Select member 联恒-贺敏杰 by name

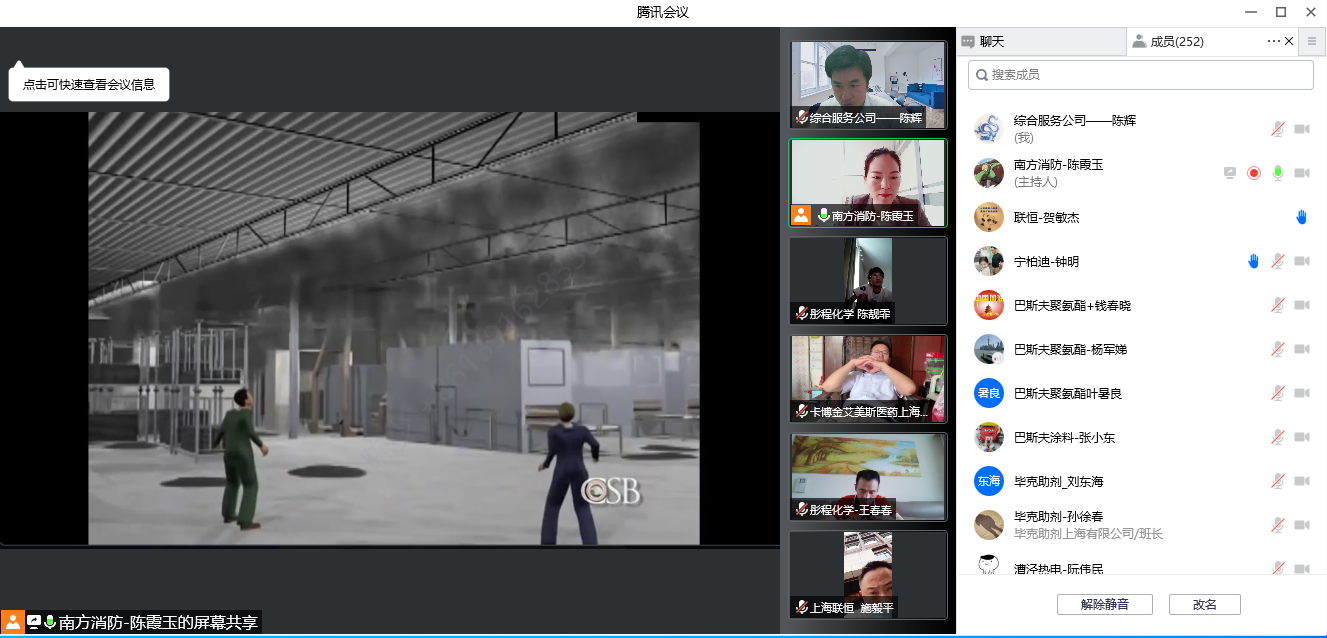pos(1047,217)
